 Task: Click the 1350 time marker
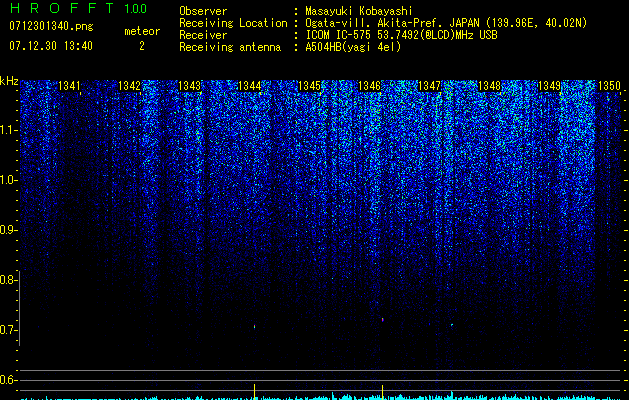coord(609,86)
